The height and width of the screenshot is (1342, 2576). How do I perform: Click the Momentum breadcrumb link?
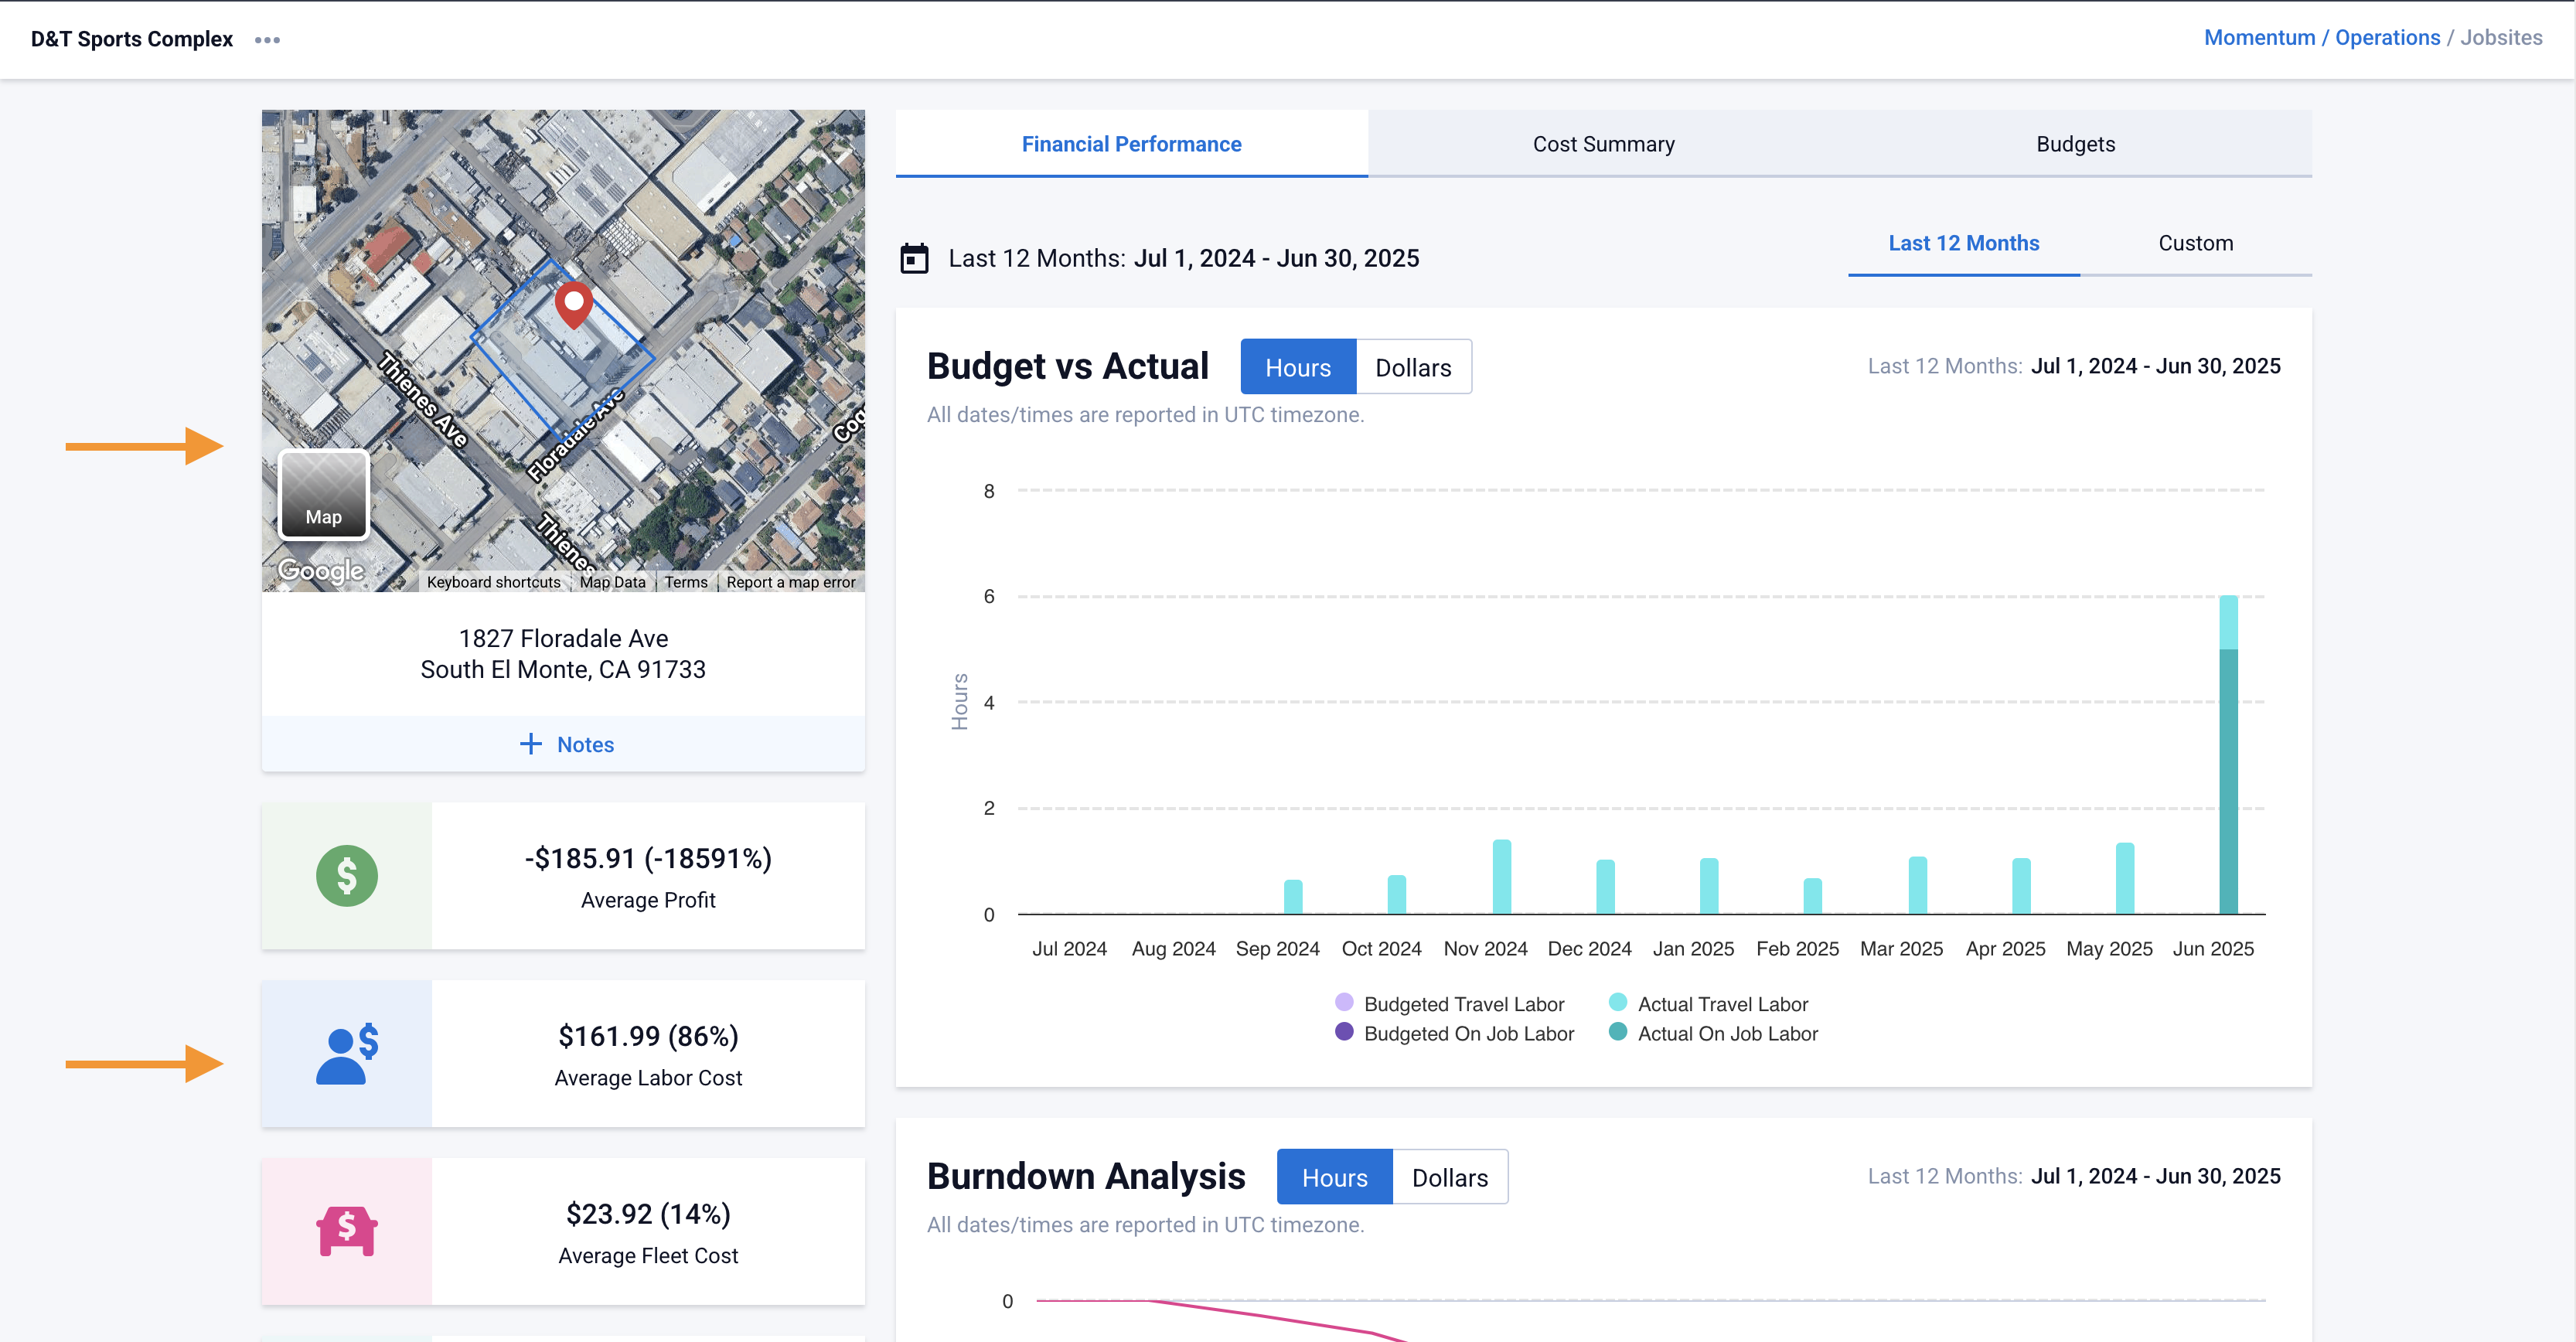point(2259,38)
